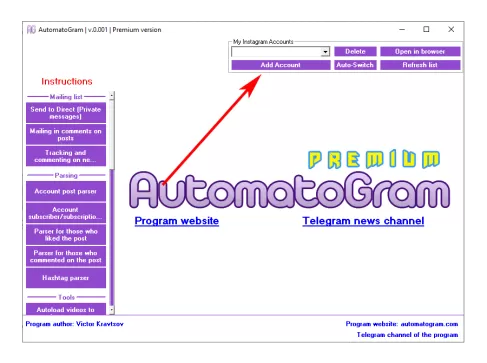
Task: Open the red Instructions heading
Action: pos(67,81)
